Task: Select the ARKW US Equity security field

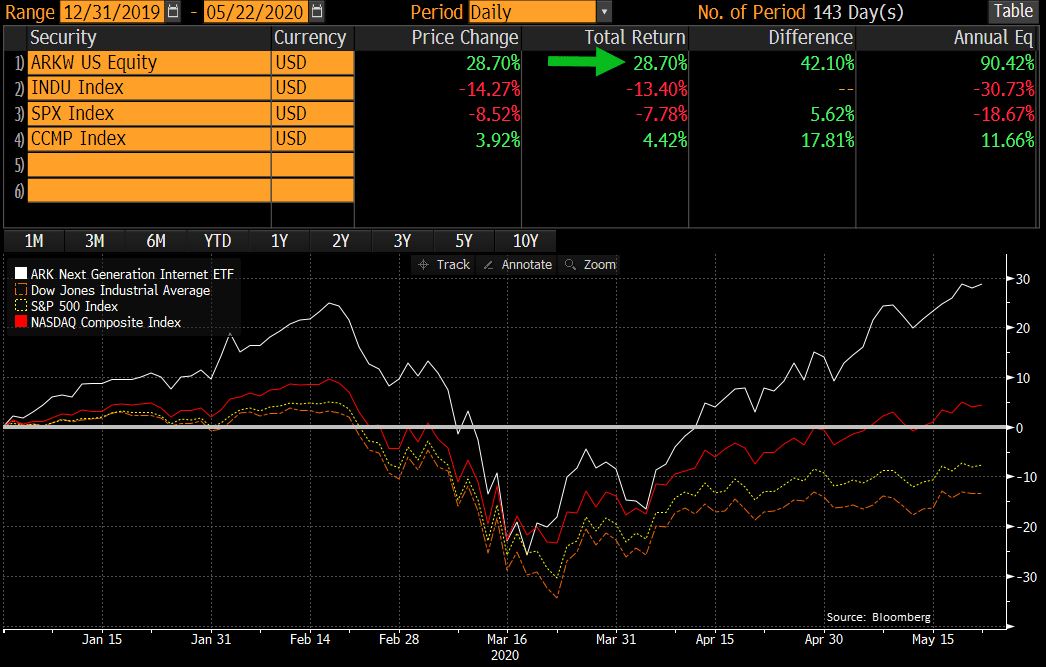Action: tap(149, 63)
